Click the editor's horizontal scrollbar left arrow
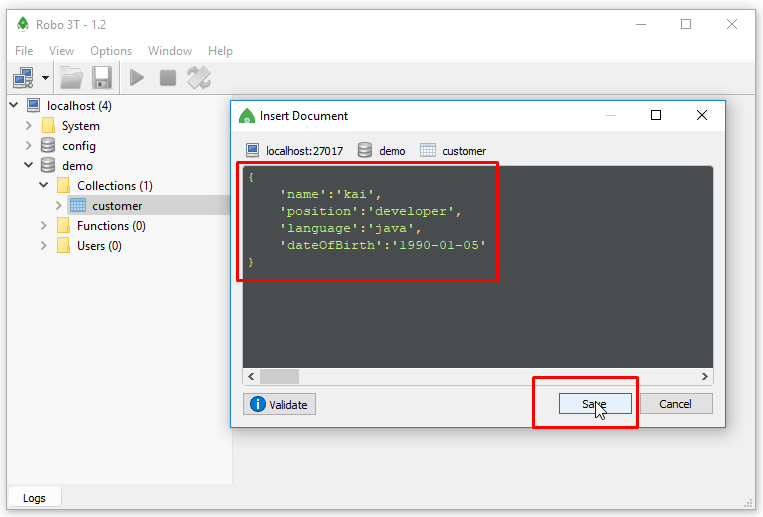Screen dimensions: 763x517 [251, 376]
